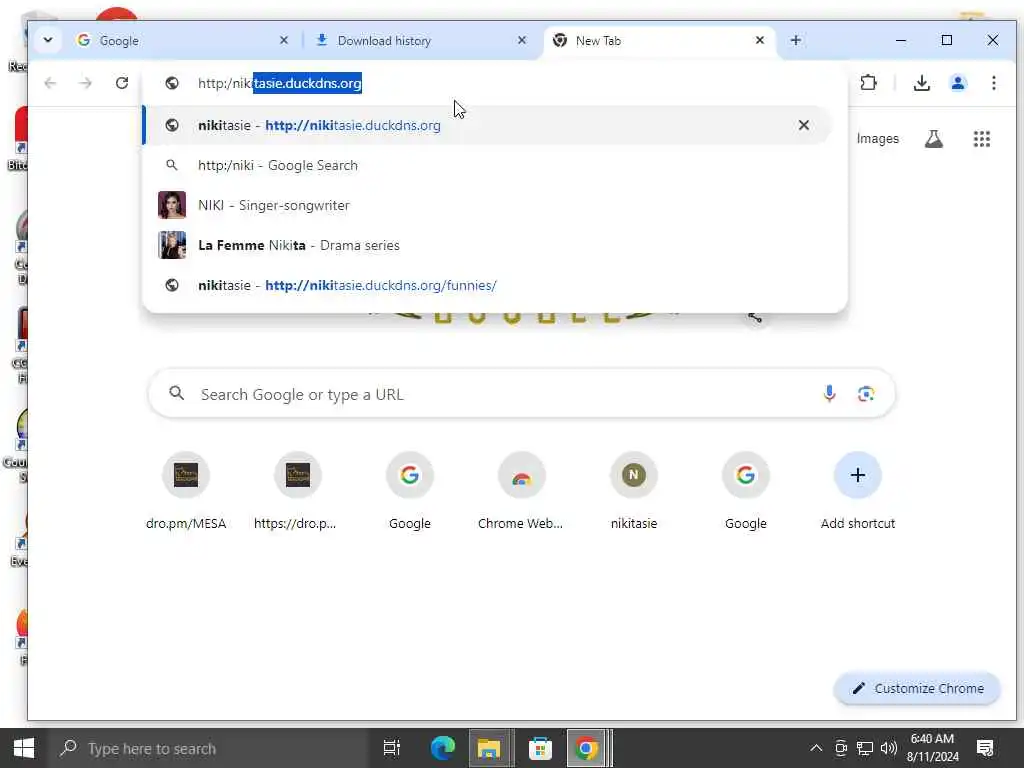
Task: Open nikitasie shortcut tile
Action: [x=633, y=491]
